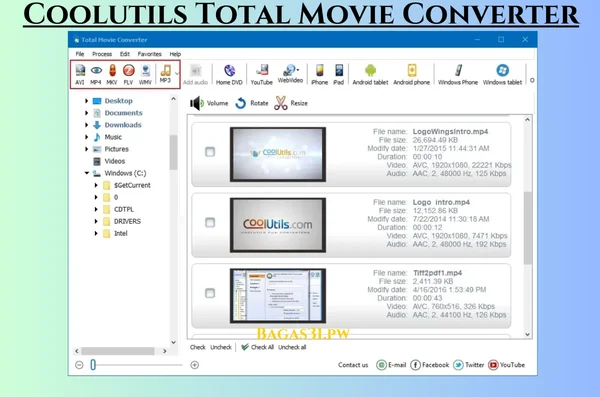Viewport: 600px width, 397px height.
Task: Open the Logo intro.mp4 thumbnail
Action: (x=278, y=225)
